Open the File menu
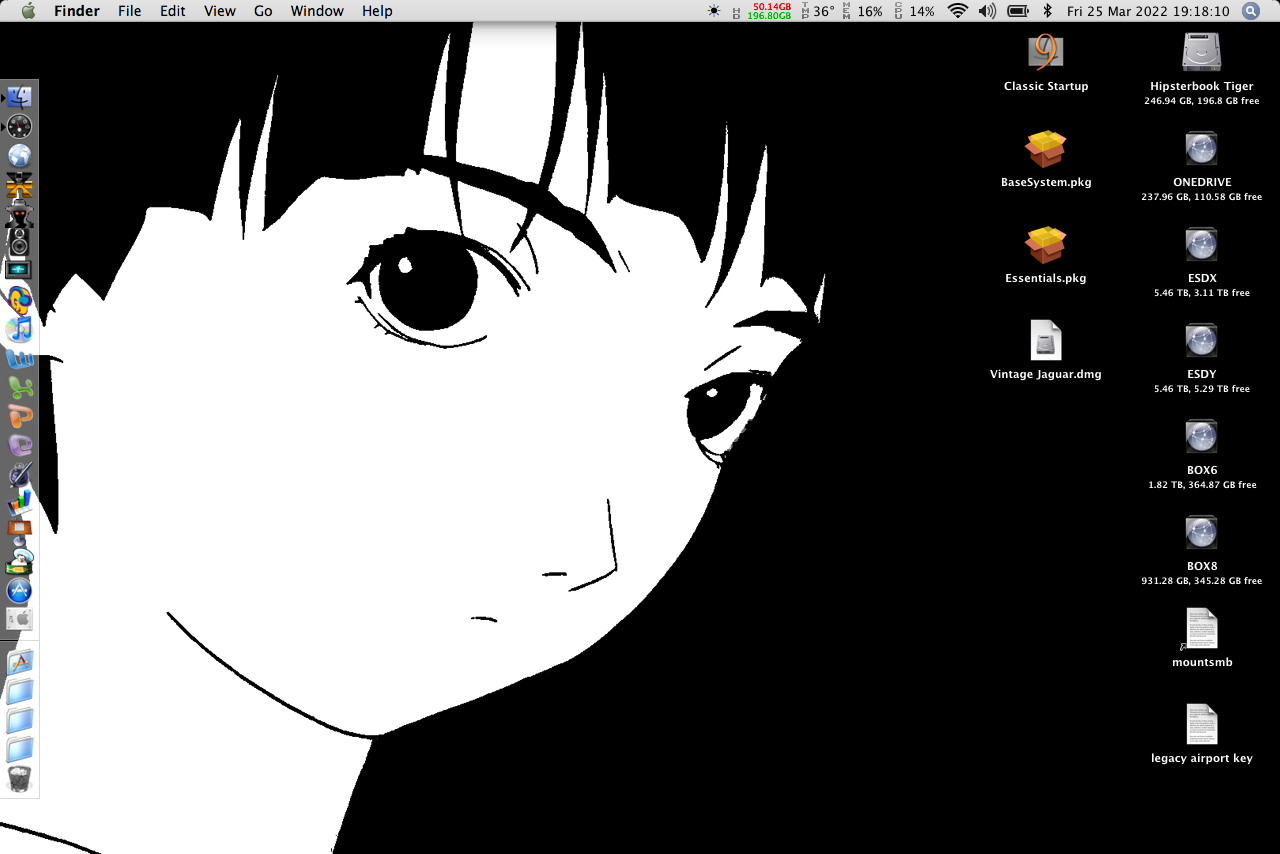Screen dimensions: 1280x854 pyautogui.click(x=129, y=11)
